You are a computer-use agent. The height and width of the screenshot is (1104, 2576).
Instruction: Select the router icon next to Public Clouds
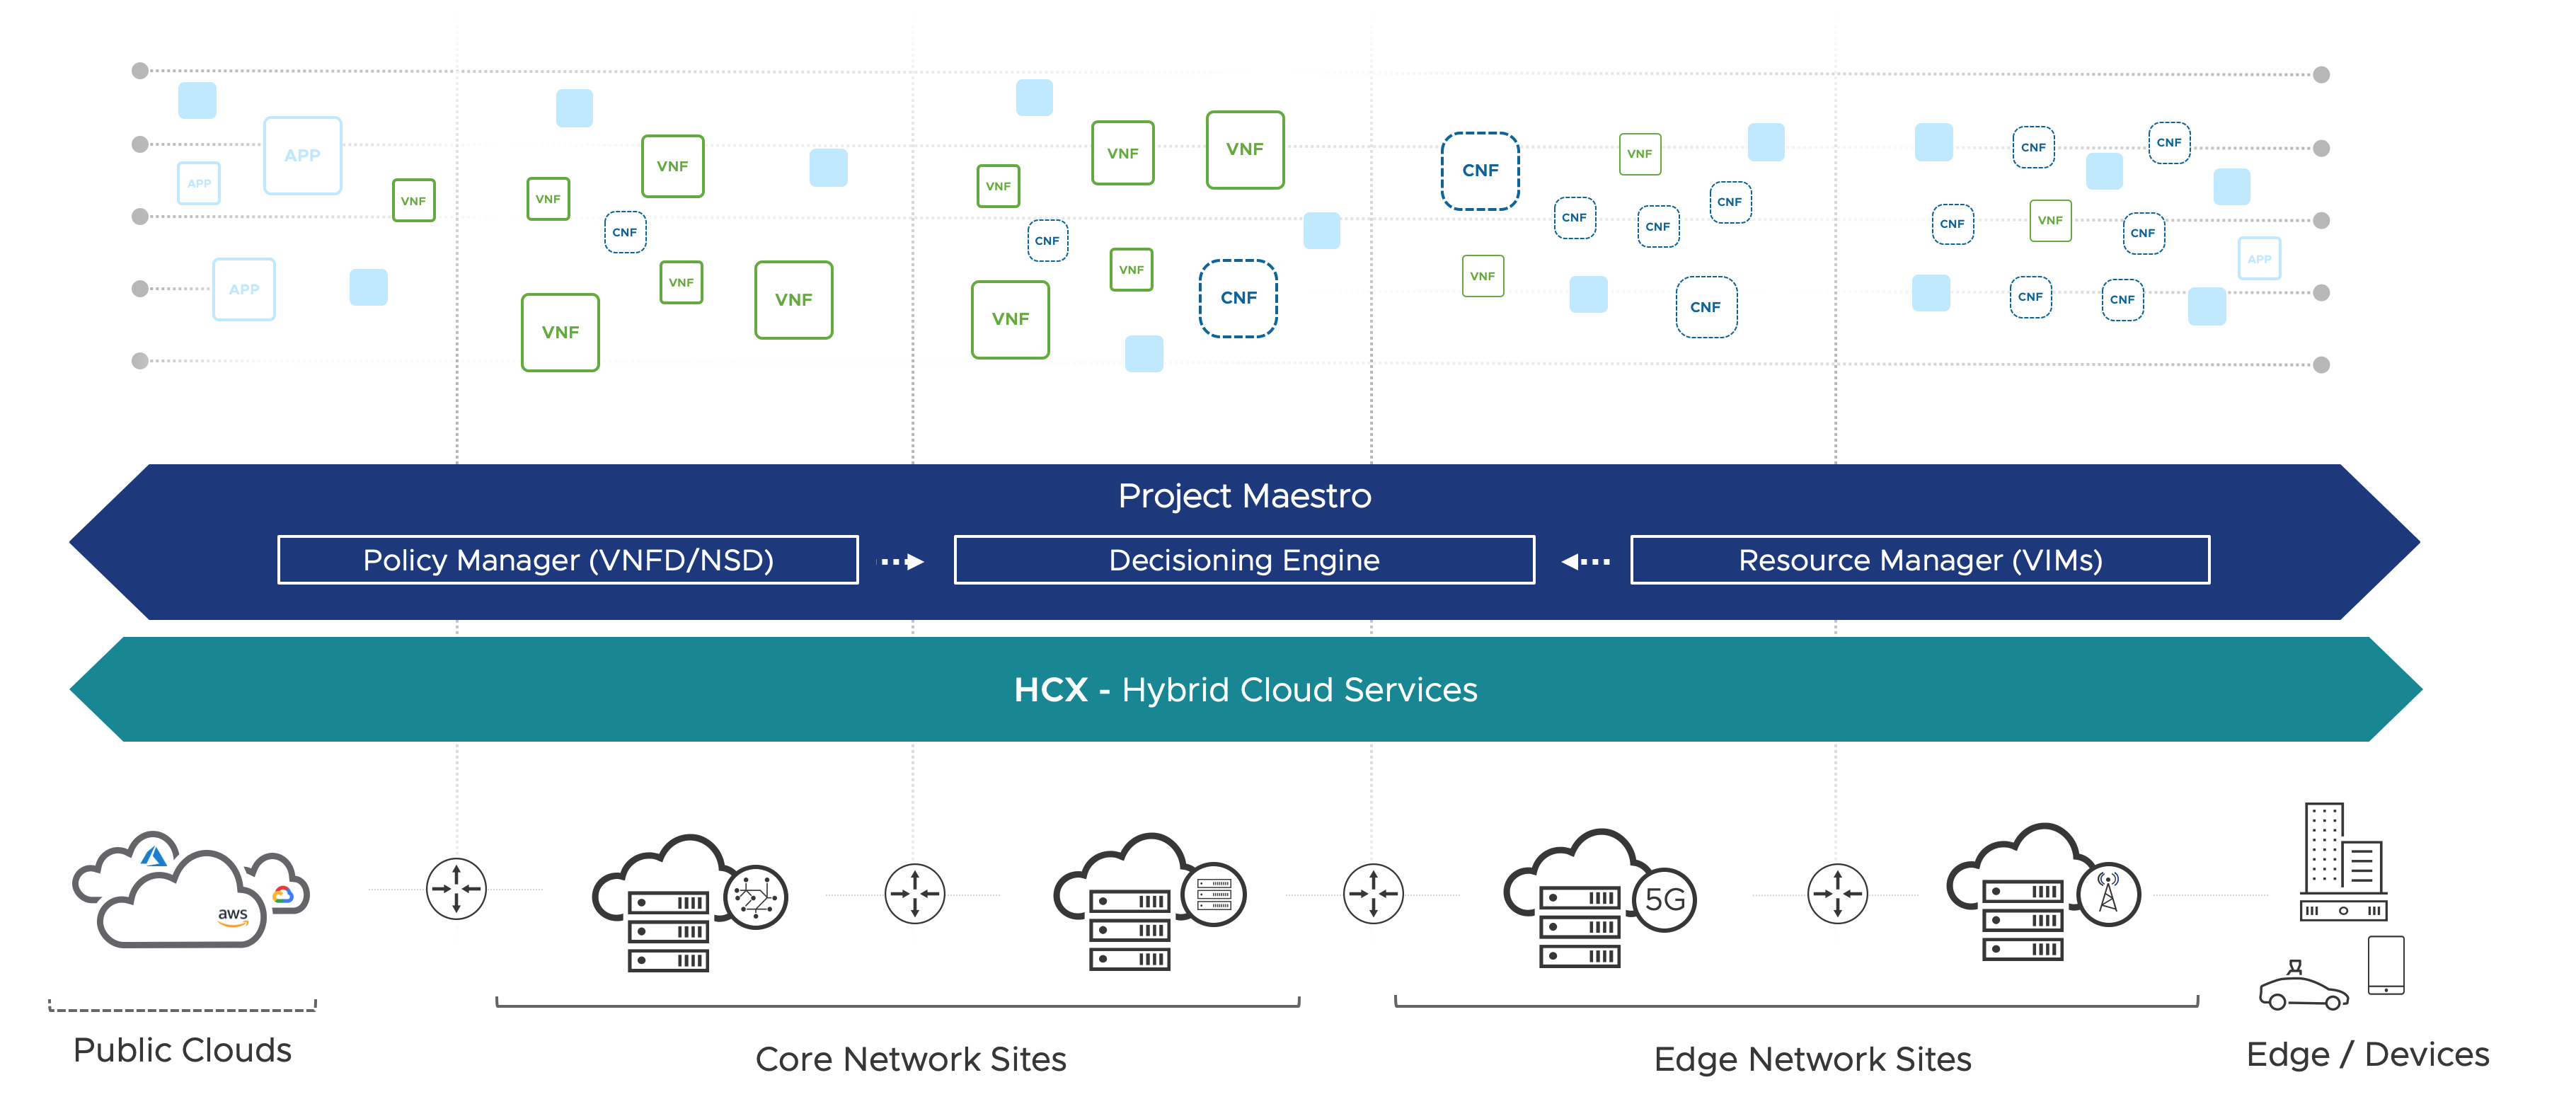(x=456, y=888)
